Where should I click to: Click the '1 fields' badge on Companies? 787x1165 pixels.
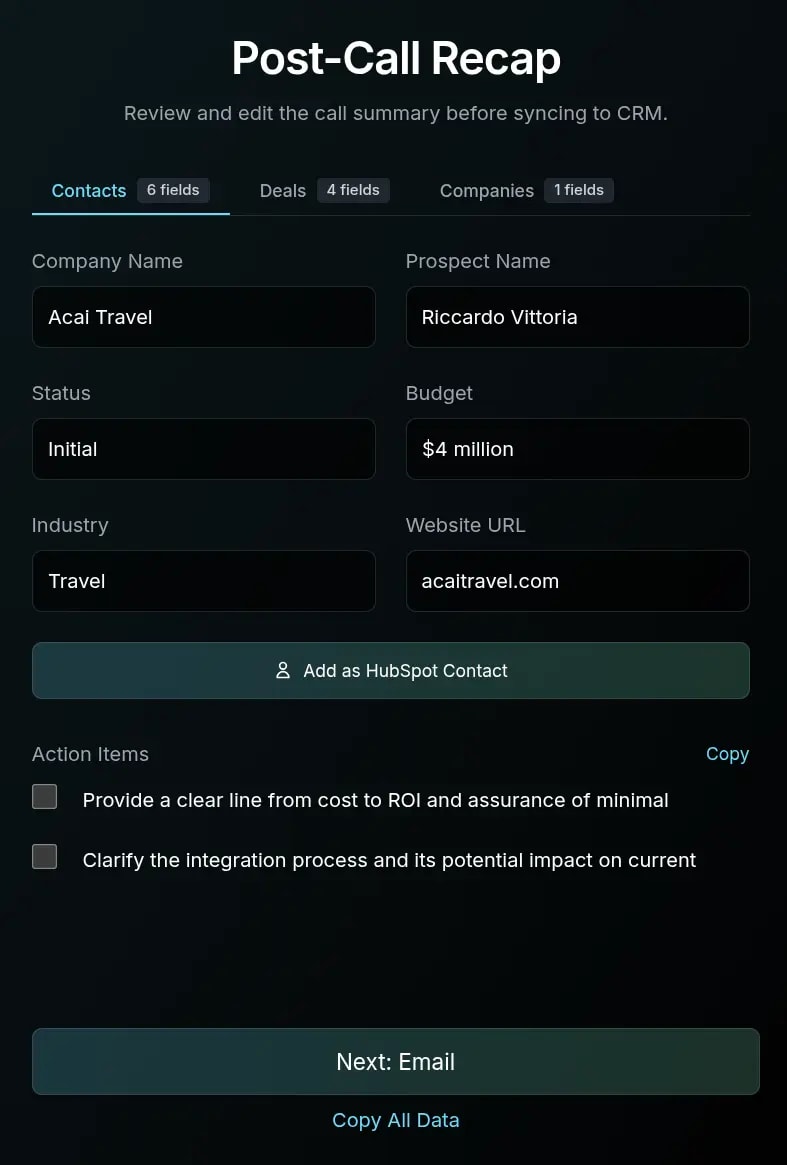579,190
